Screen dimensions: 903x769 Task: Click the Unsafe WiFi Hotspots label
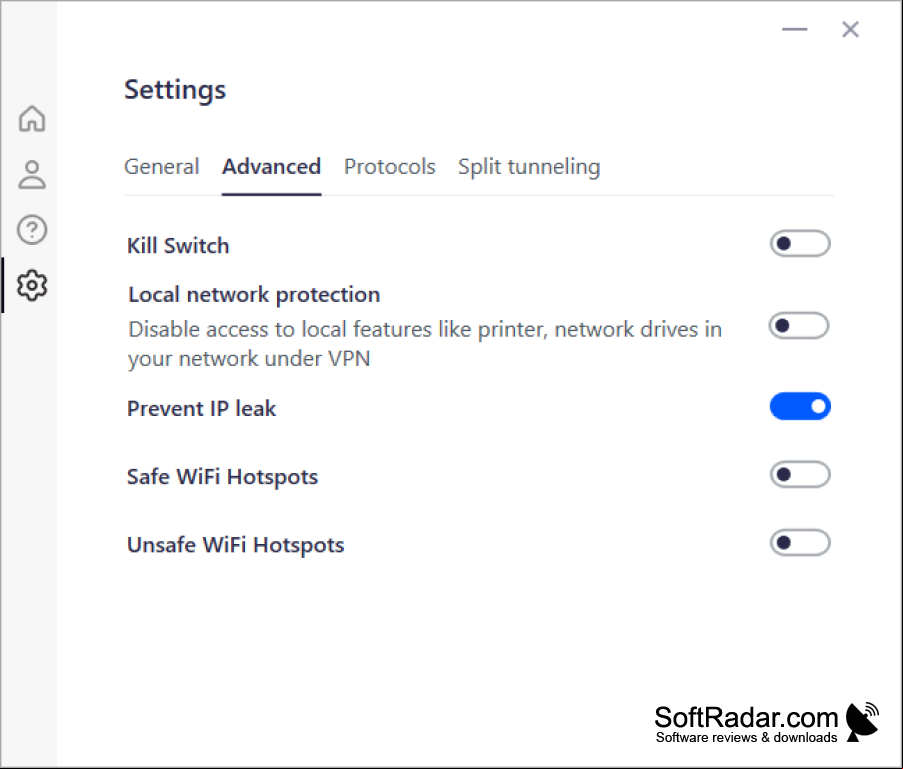(236, 545)
